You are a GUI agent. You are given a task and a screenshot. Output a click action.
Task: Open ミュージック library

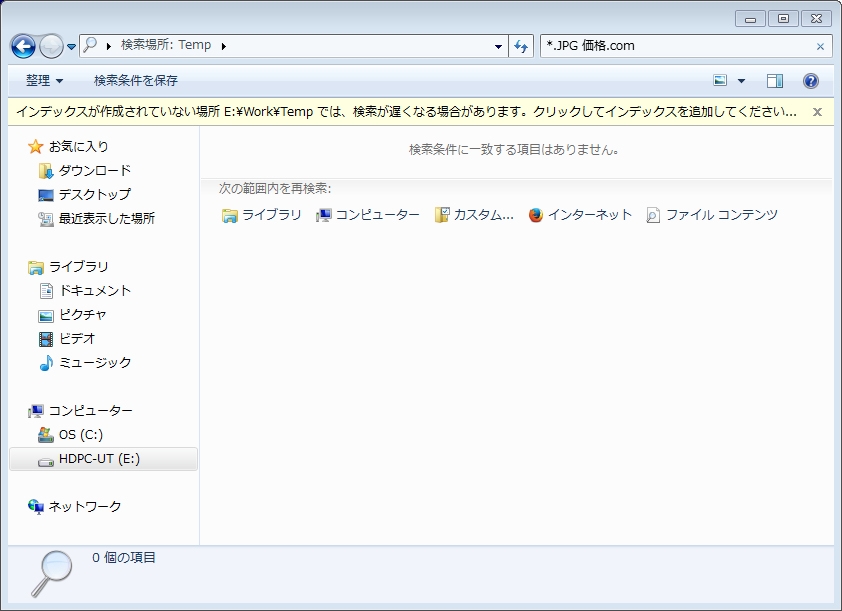click(95, 362)
